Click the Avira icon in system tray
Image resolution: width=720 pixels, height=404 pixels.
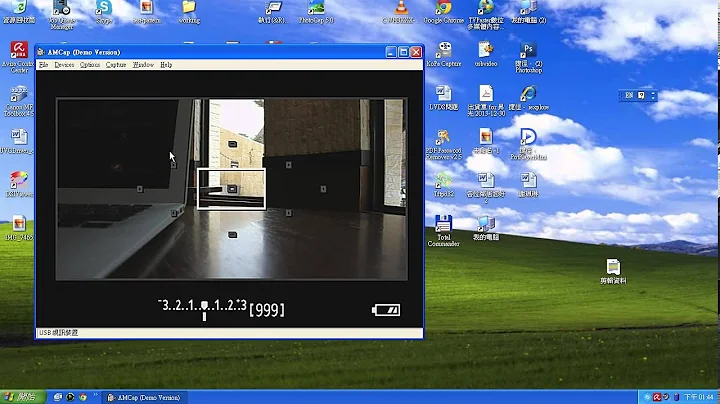coord(657,397)
